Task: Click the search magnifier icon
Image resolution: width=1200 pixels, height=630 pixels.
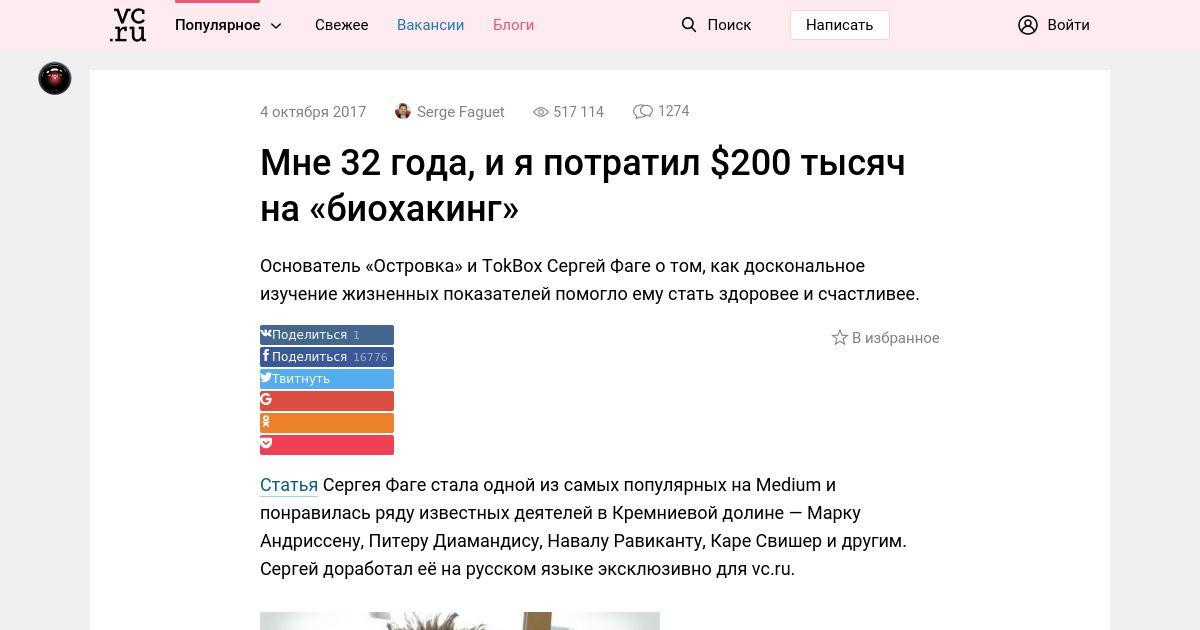Action: 689,25
